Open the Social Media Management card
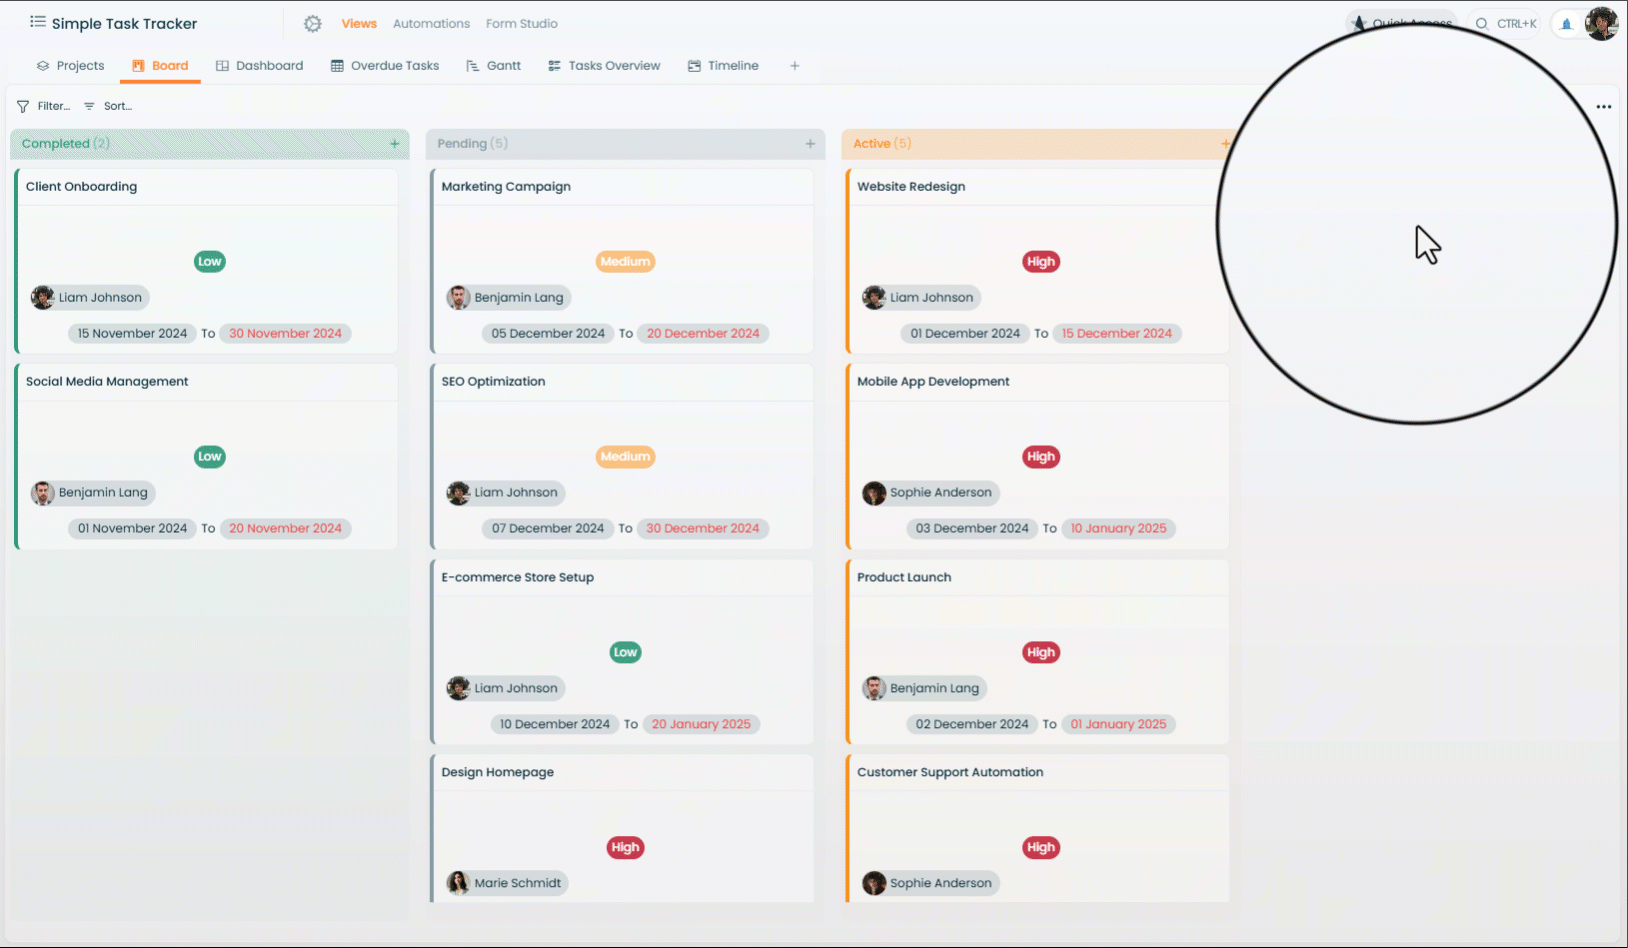 207,456
